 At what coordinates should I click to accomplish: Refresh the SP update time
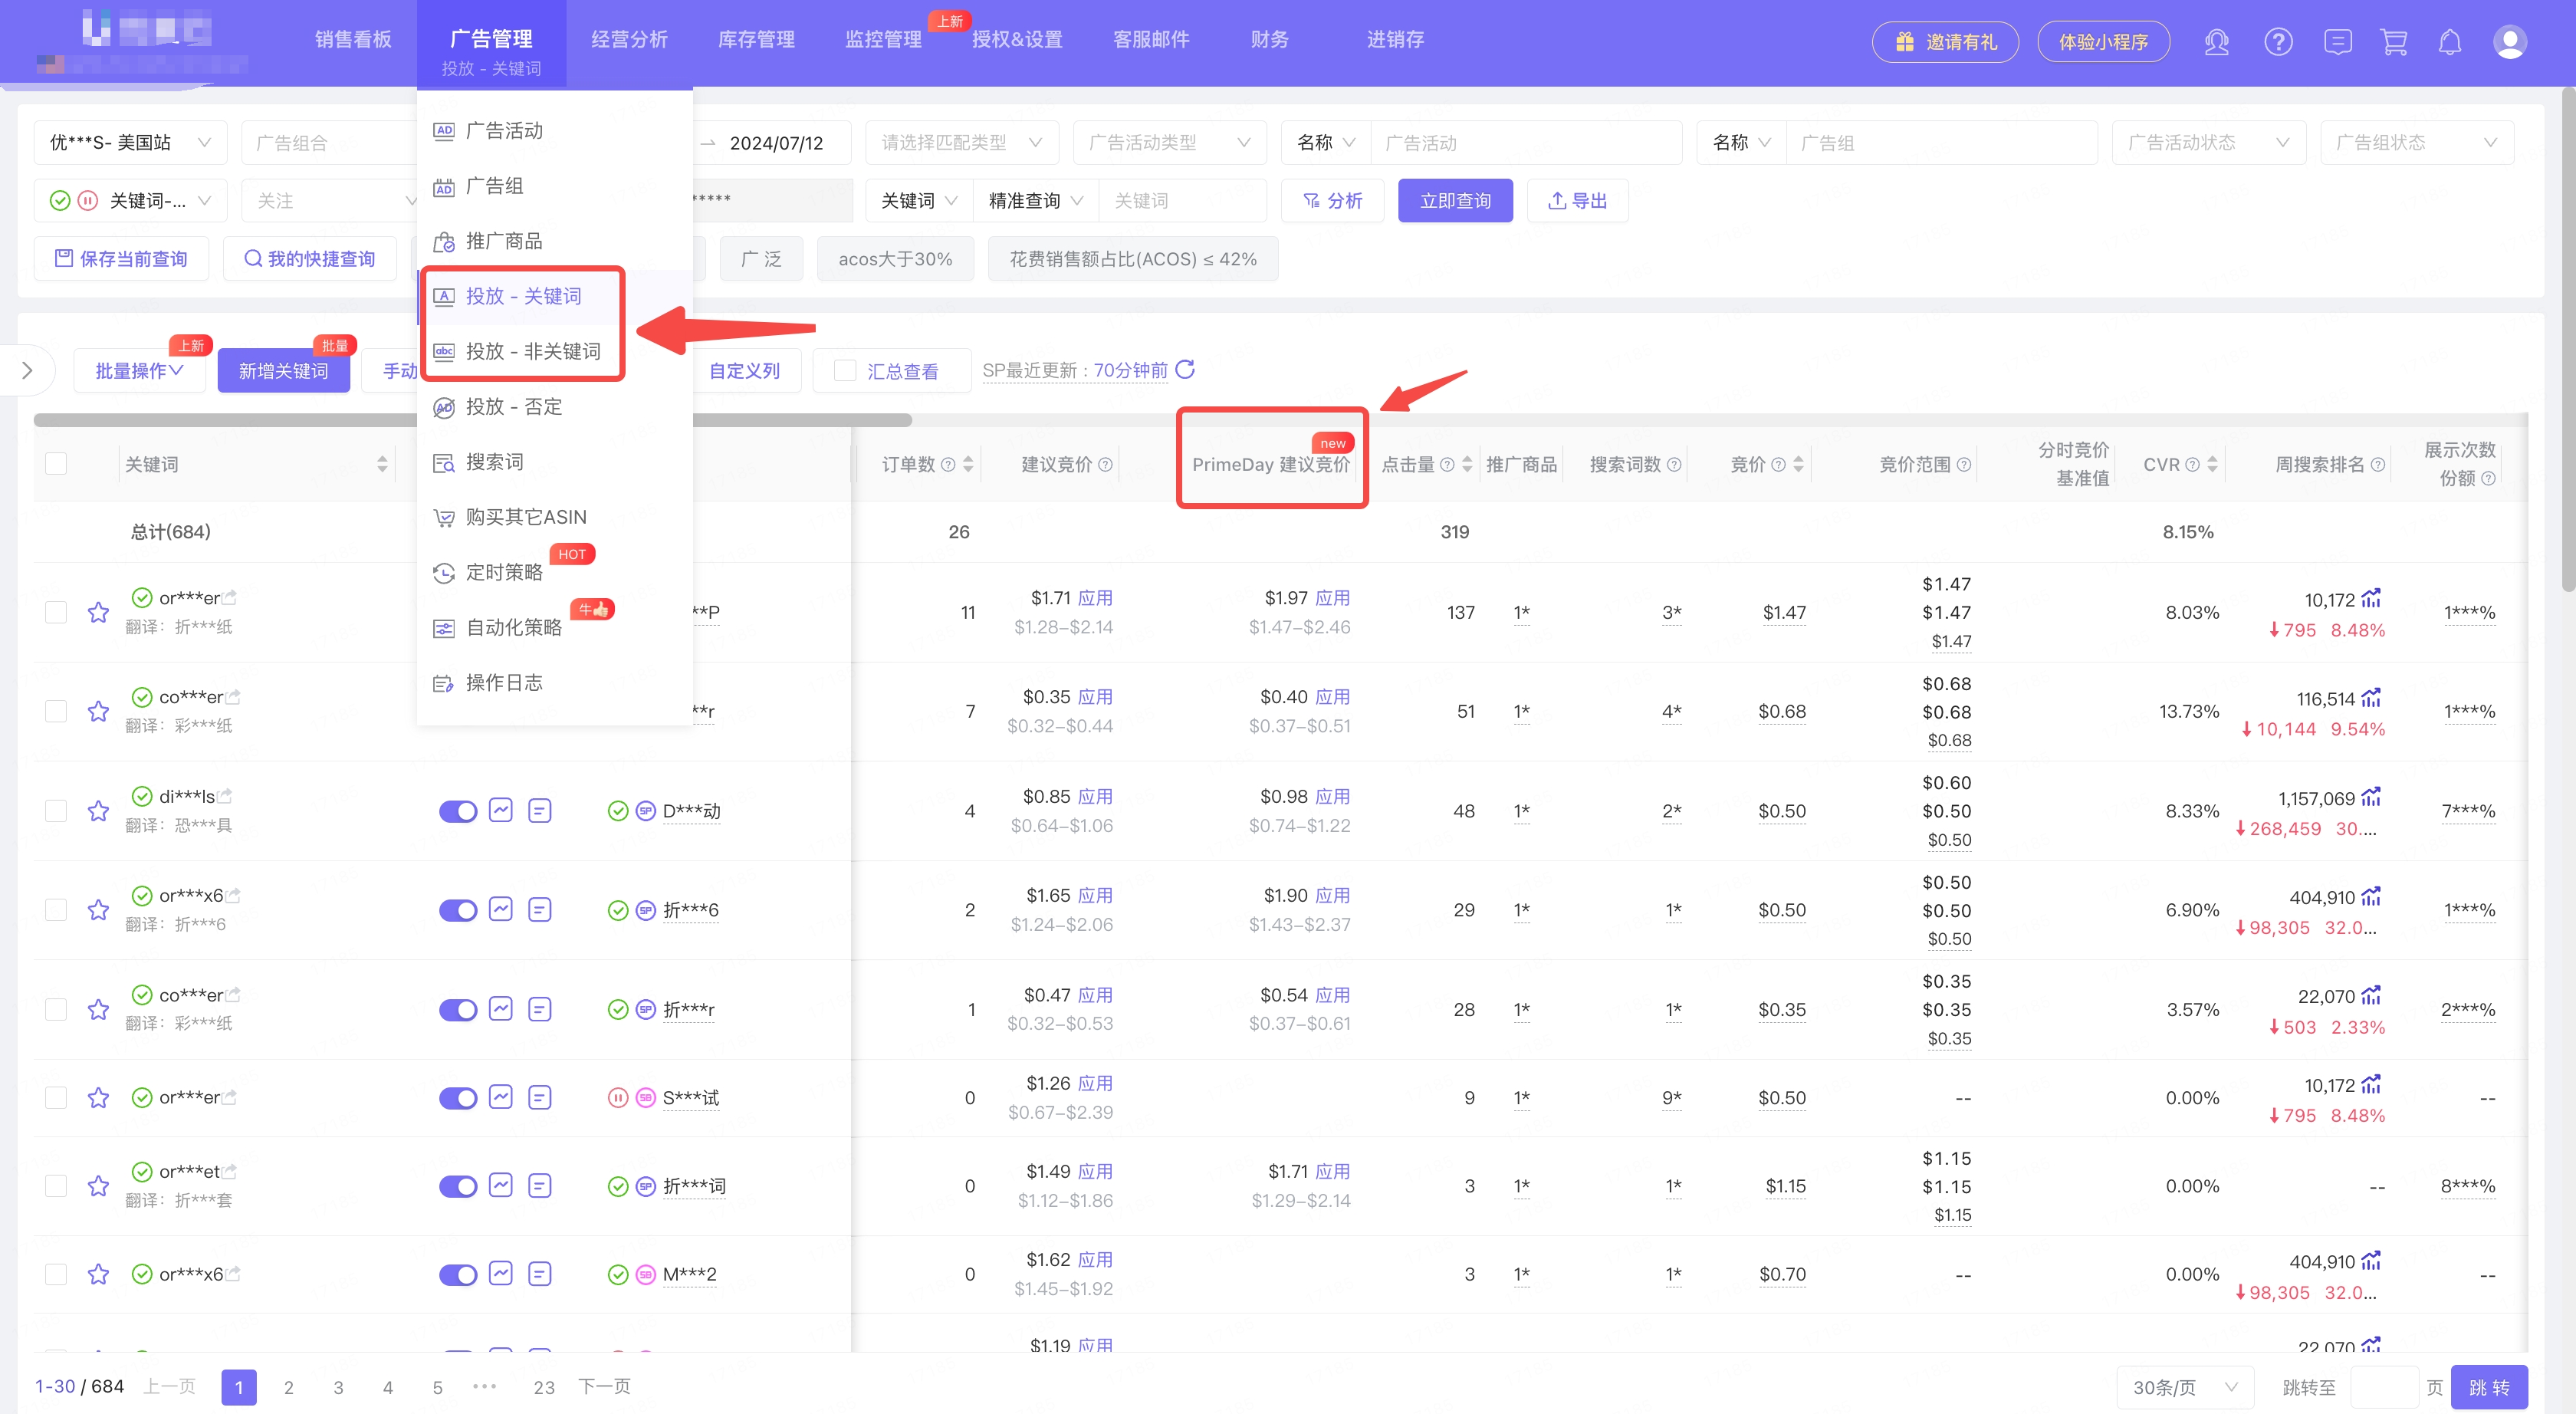pyautogui.click(x=1185, y=370)
